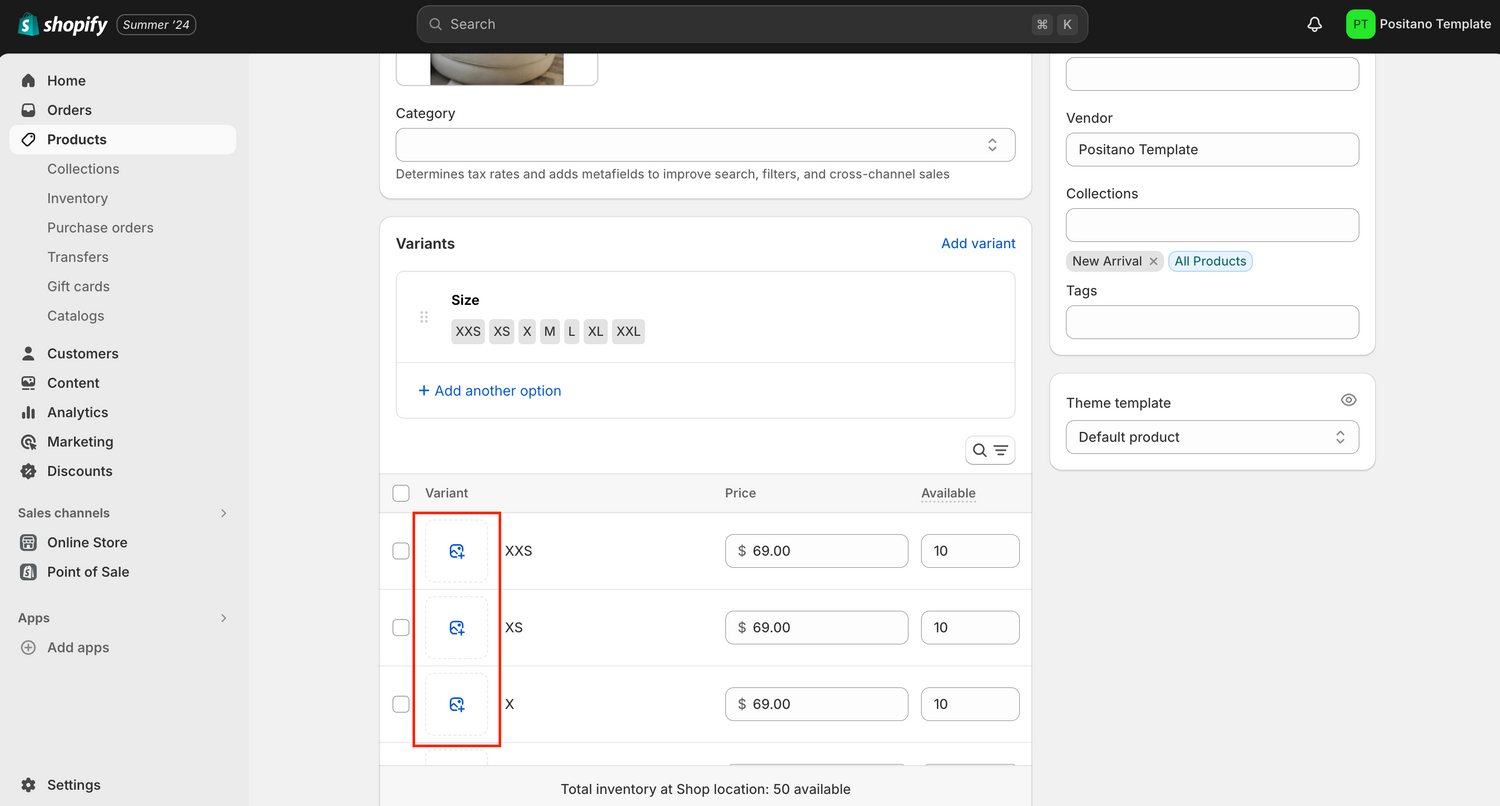
Task: Click the XXS price input field
Action: click(x=816, y=551)
